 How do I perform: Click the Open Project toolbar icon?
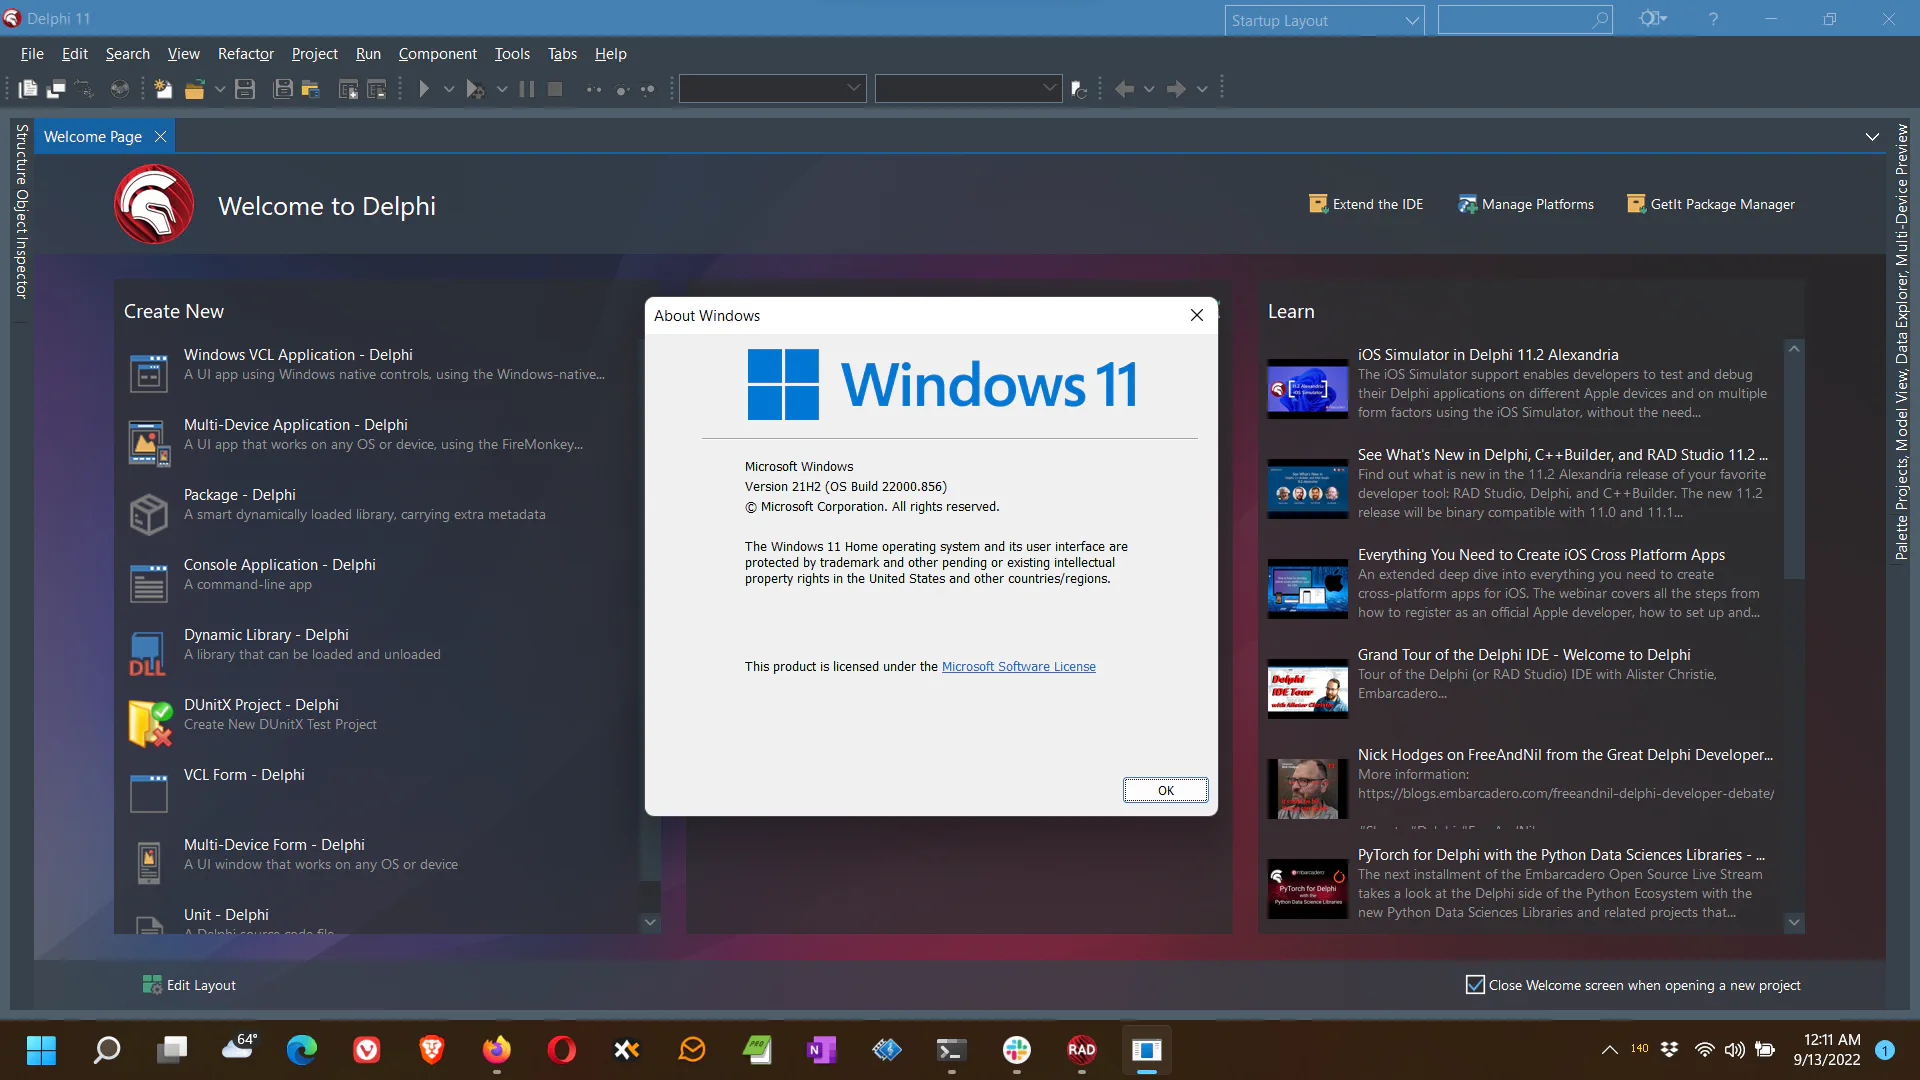tap(311, 89)
